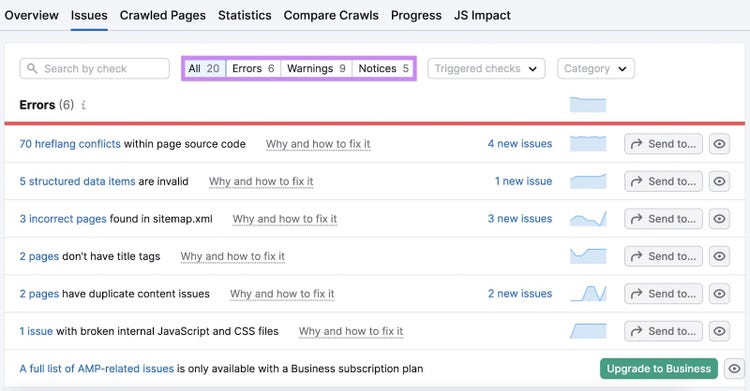Image resolution: width=750 pixels, height=391 pixels.
Task: Hide broken JavaScript CSS check eye icon
Action: 719,331
